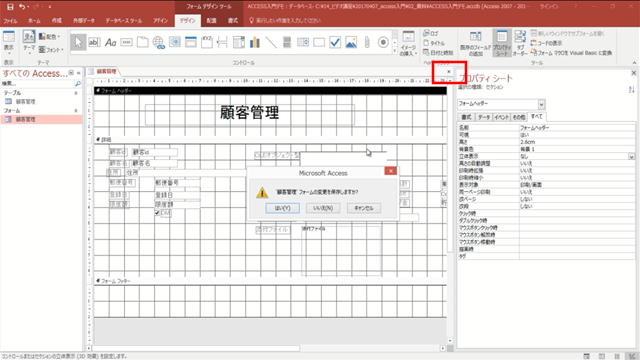The width and height of the screenshot is (640, 360).
Task: Choose the Select pointer control tool
Action: coord(78,42)
